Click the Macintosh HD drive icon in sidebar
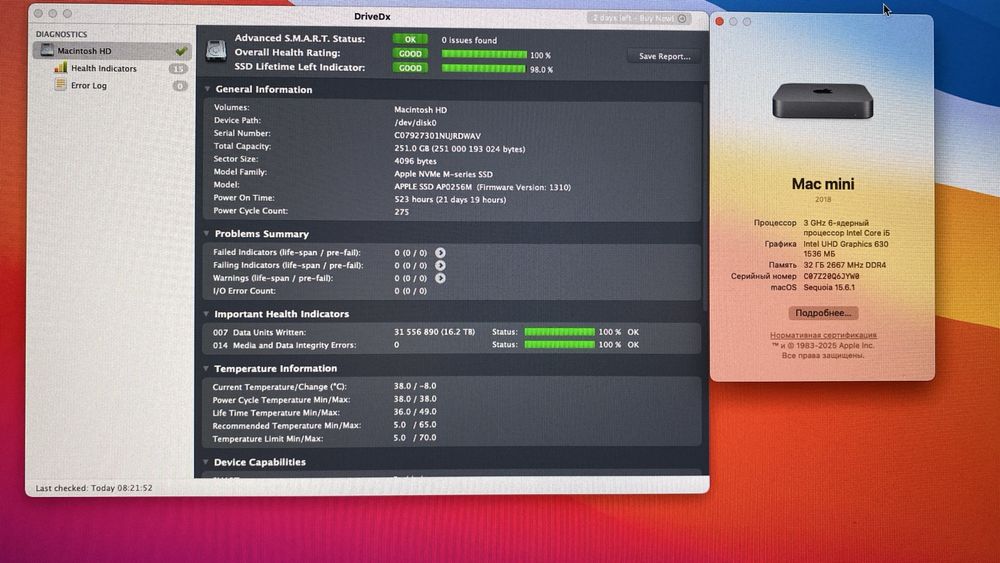The width and height of the screenshot is (1000, 563). pos(47,50)
